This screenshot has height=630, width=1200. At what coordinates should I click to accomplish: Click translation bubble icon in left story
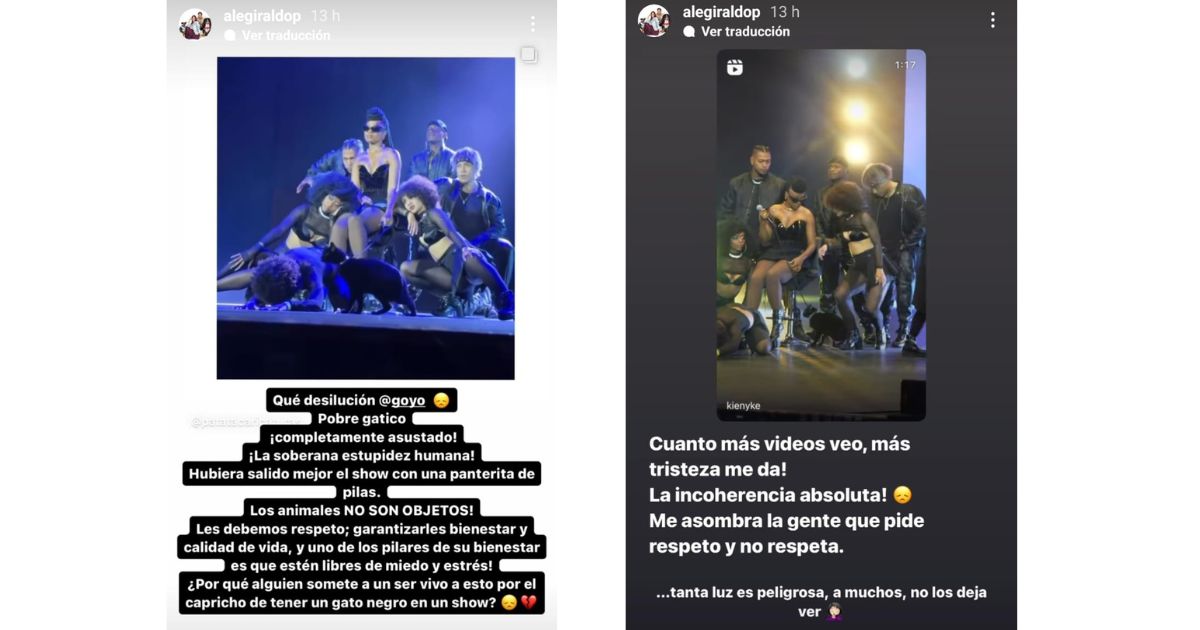(230, 36)
